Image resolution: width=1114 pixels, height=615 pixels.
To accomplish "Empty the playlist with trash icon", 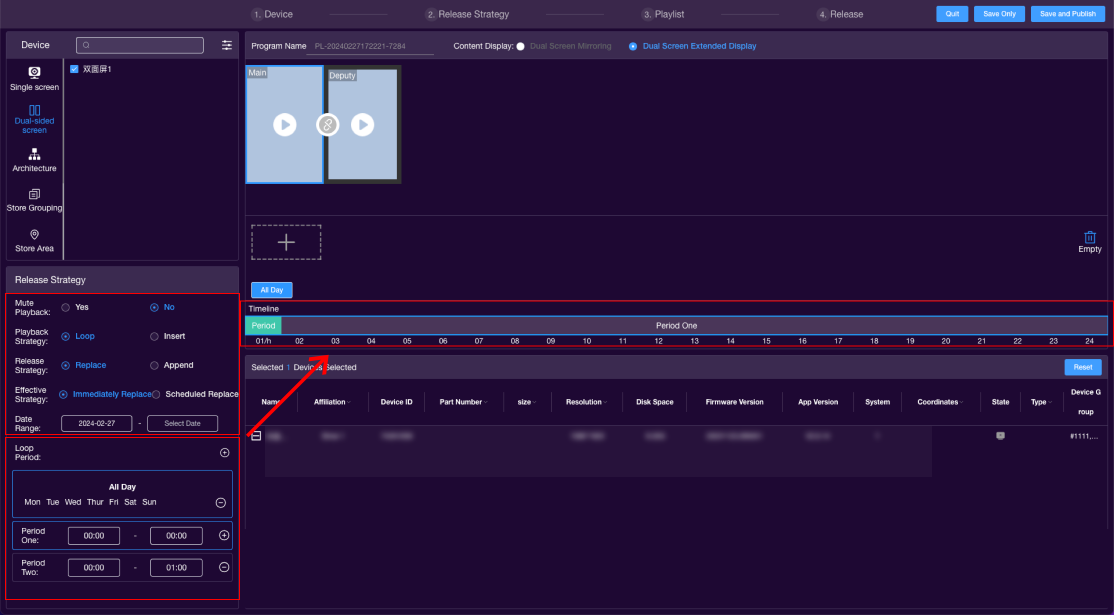I will pyautogui.click(x=1090, y=241).
